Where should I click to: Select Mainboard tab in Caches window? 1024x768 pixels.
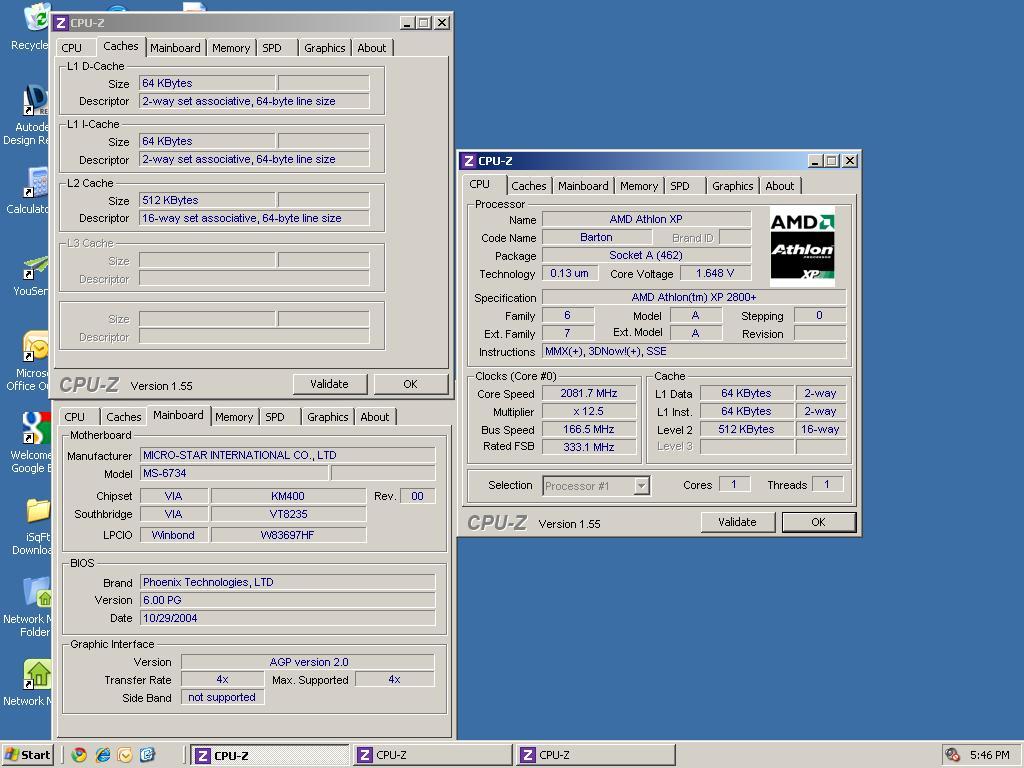click(x=175, y=48)
